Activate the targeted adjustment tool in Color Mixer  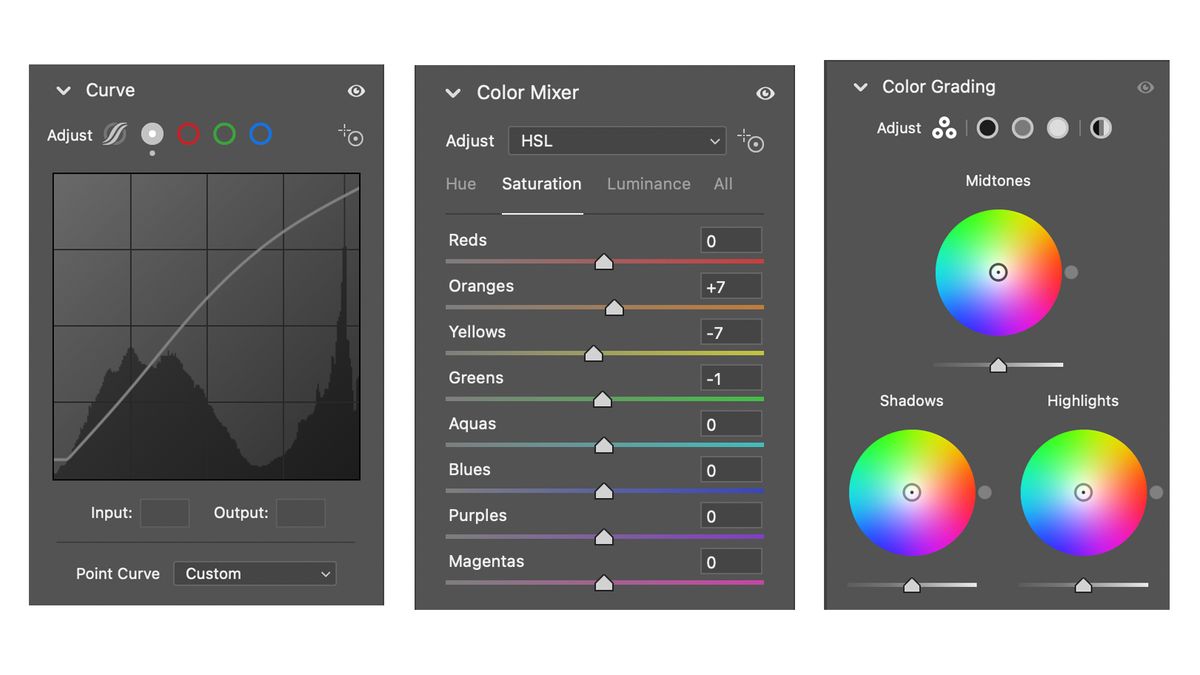[750, 141]
